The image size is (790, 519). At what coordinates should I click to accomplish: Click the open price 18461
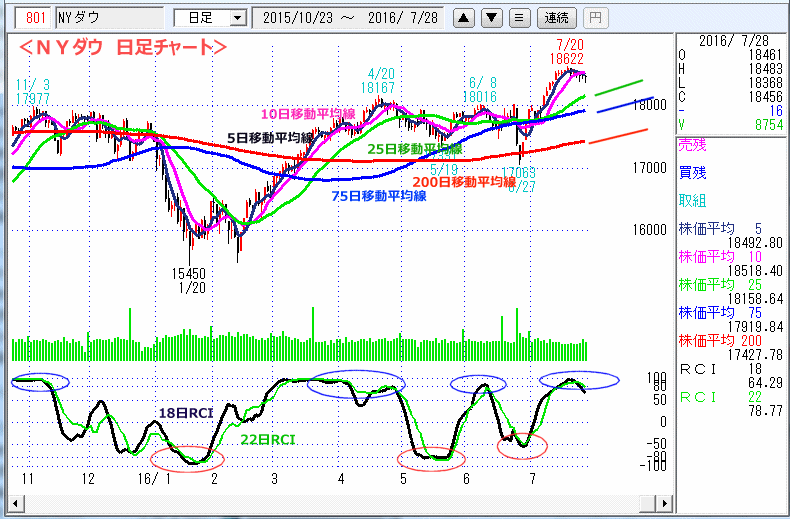point(765,55)
